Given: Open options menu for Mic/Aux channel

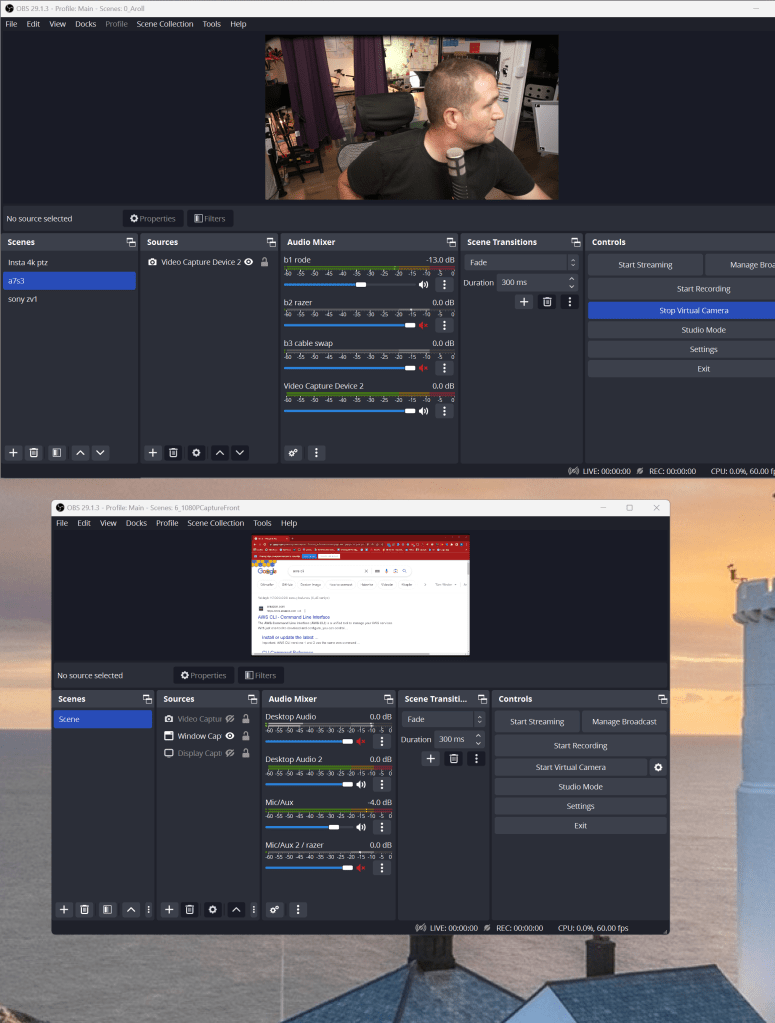Looking at the screenshot, I should tap(382, 827).
